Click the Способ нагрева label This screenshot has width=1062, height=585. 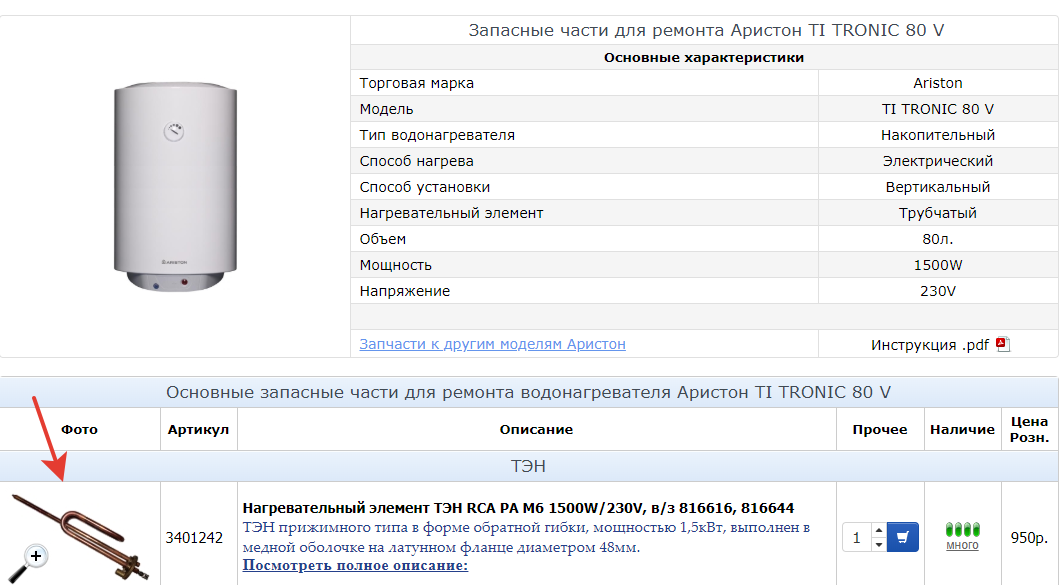[417, 161]
